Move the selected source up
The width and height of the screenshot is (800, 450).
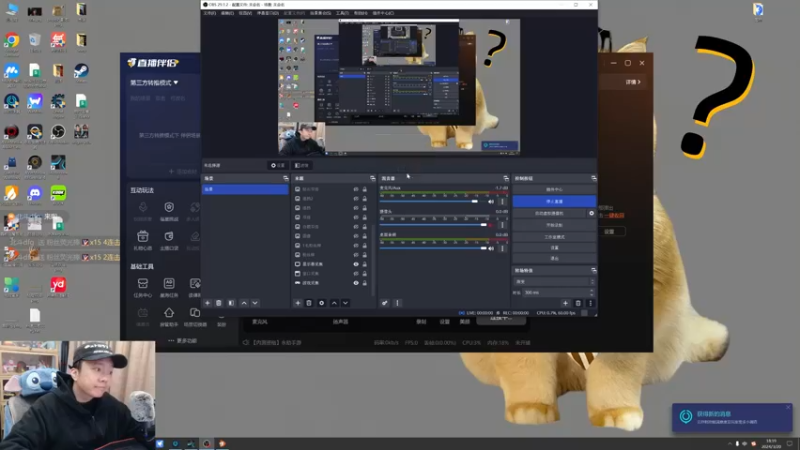click(x=334, y=303)
